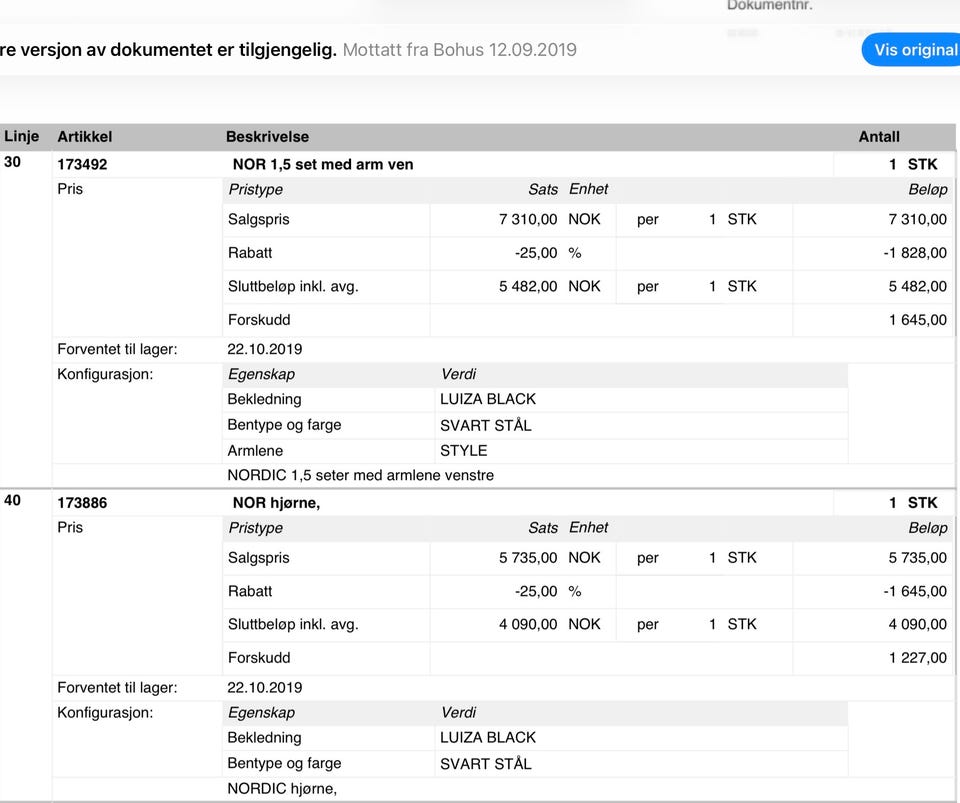The width and height of the screenshot is (960, 803).
Task: Select NORDIC 1,5 seter med armlene venstre text
Action: (x=361, y=475)
